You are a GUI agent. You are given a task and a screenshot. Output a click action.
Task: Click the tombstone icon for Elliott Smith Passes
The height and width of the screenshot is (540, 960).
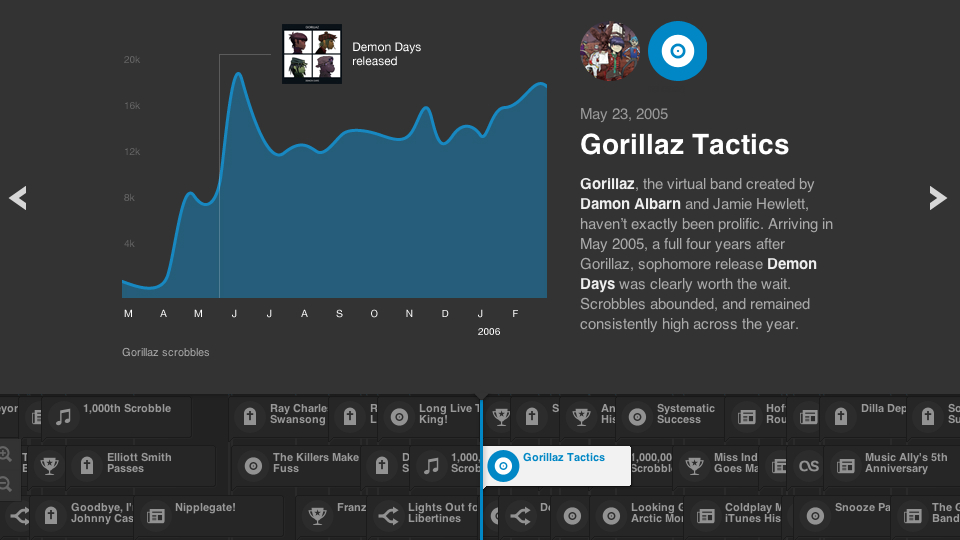tap(88, 465)
